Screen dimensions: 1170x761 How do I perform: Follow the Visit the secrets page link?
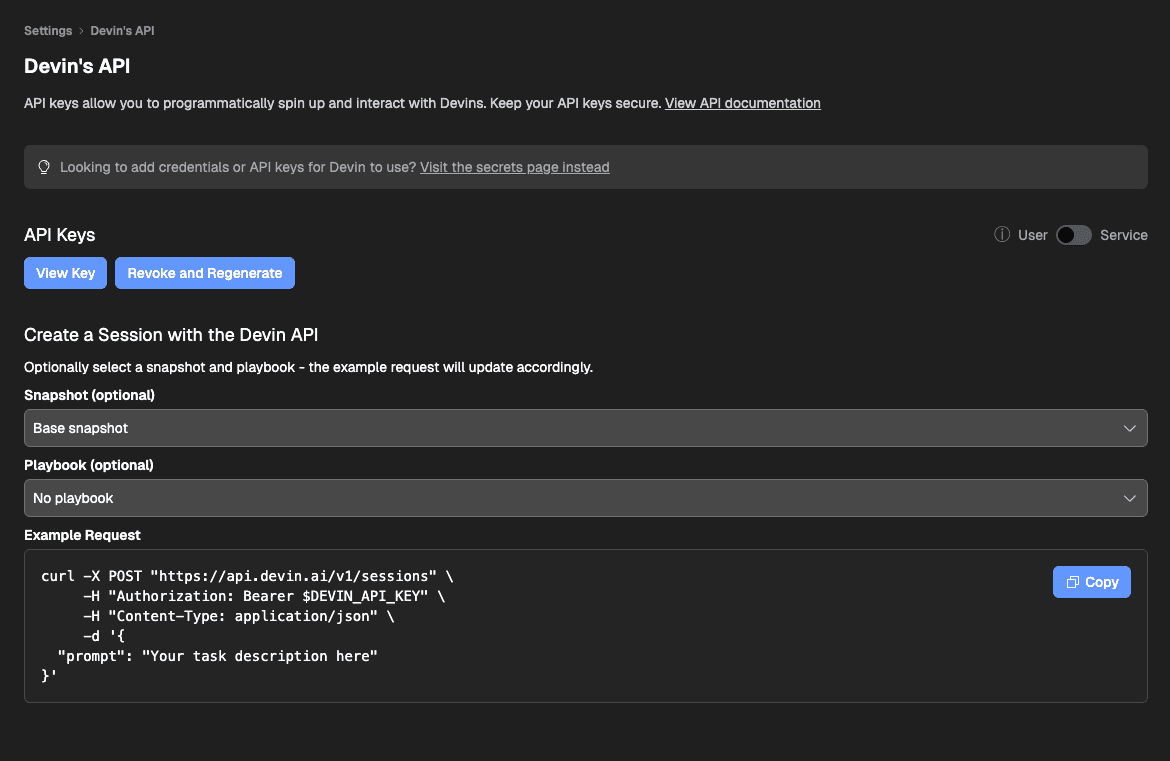[514, 167]
